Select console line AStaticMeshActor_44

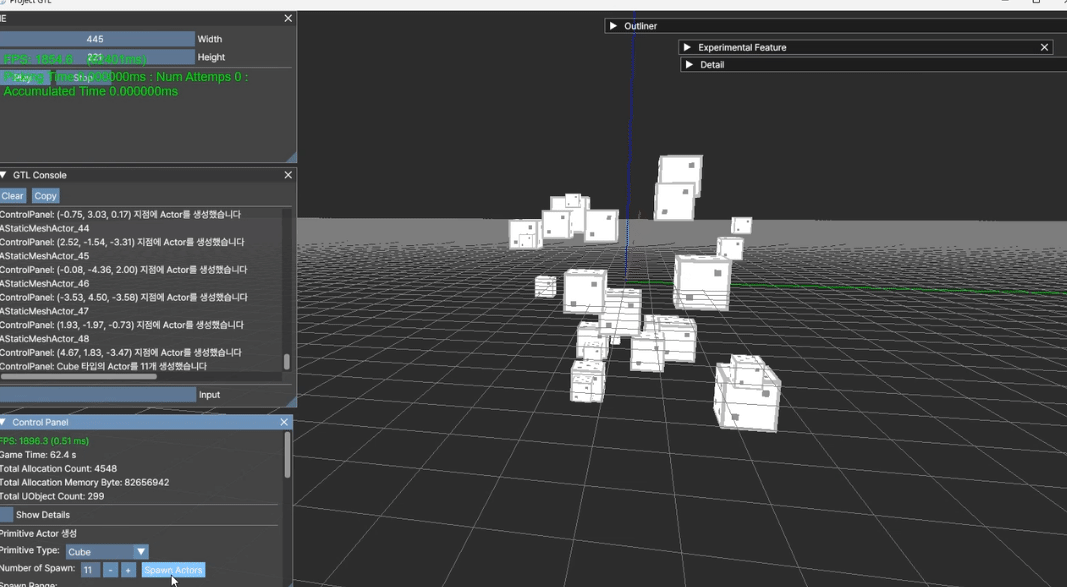[44, 229]
